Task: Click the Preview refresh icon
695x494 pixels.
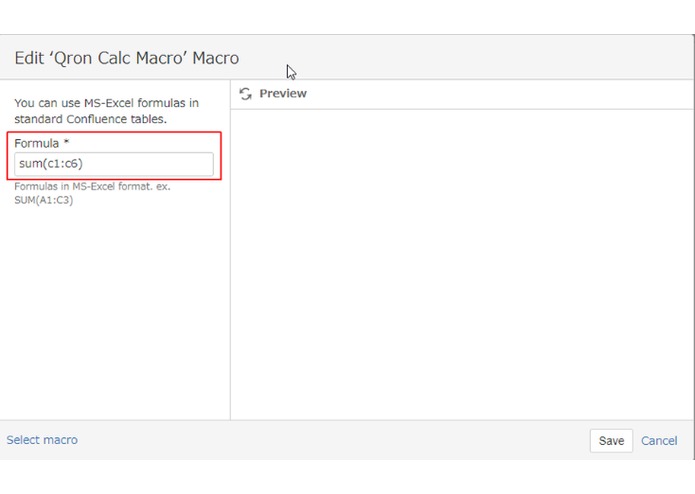Action: coord(246,93)
